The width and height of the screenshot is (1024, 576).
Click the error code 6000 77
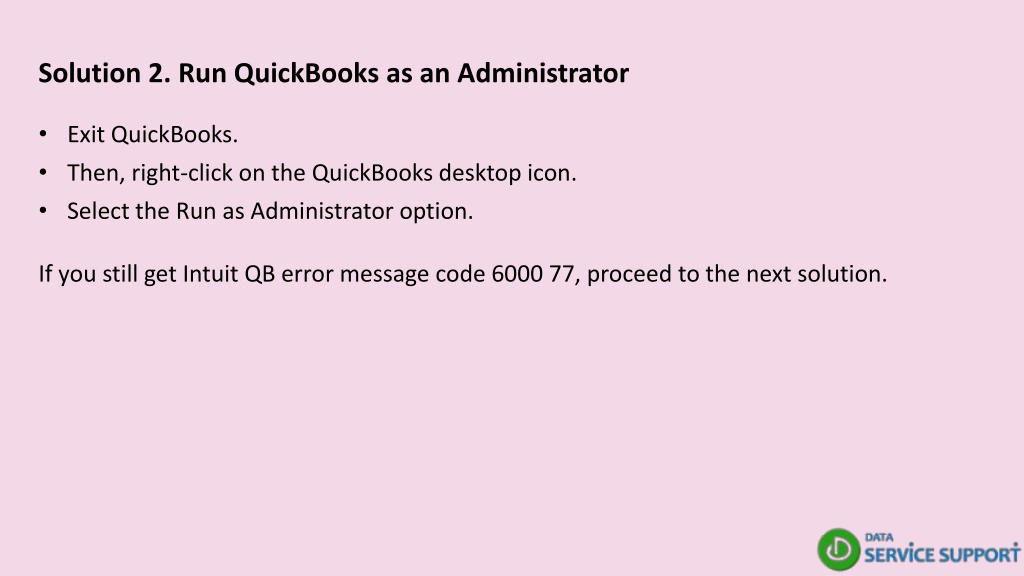coord(532,274)
